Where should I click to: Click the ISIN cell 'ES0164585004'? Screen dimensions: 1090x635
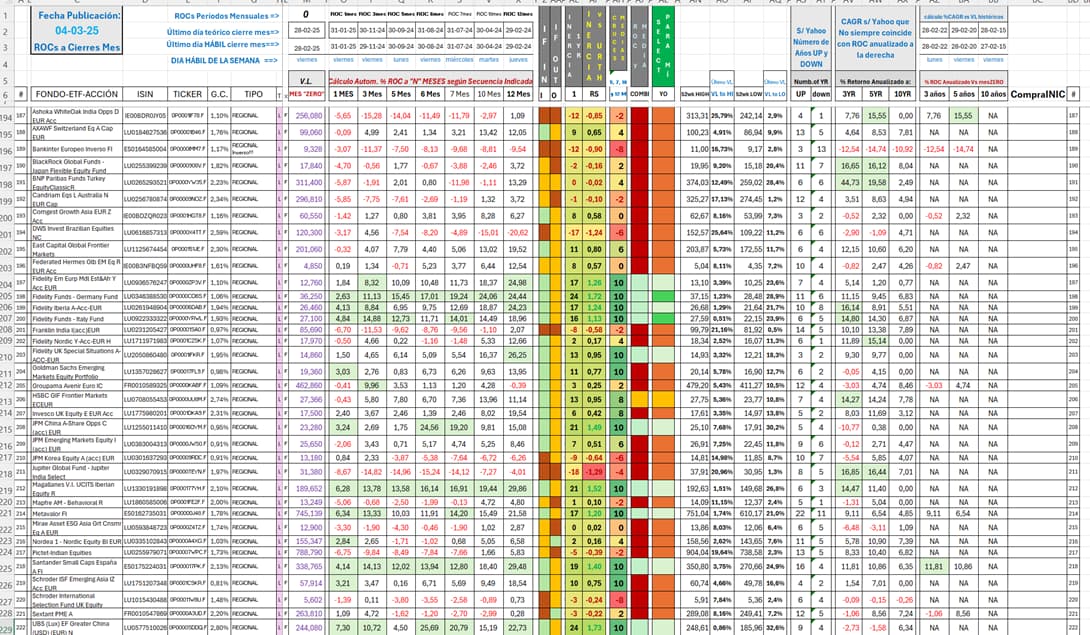(x=145, y=149)
